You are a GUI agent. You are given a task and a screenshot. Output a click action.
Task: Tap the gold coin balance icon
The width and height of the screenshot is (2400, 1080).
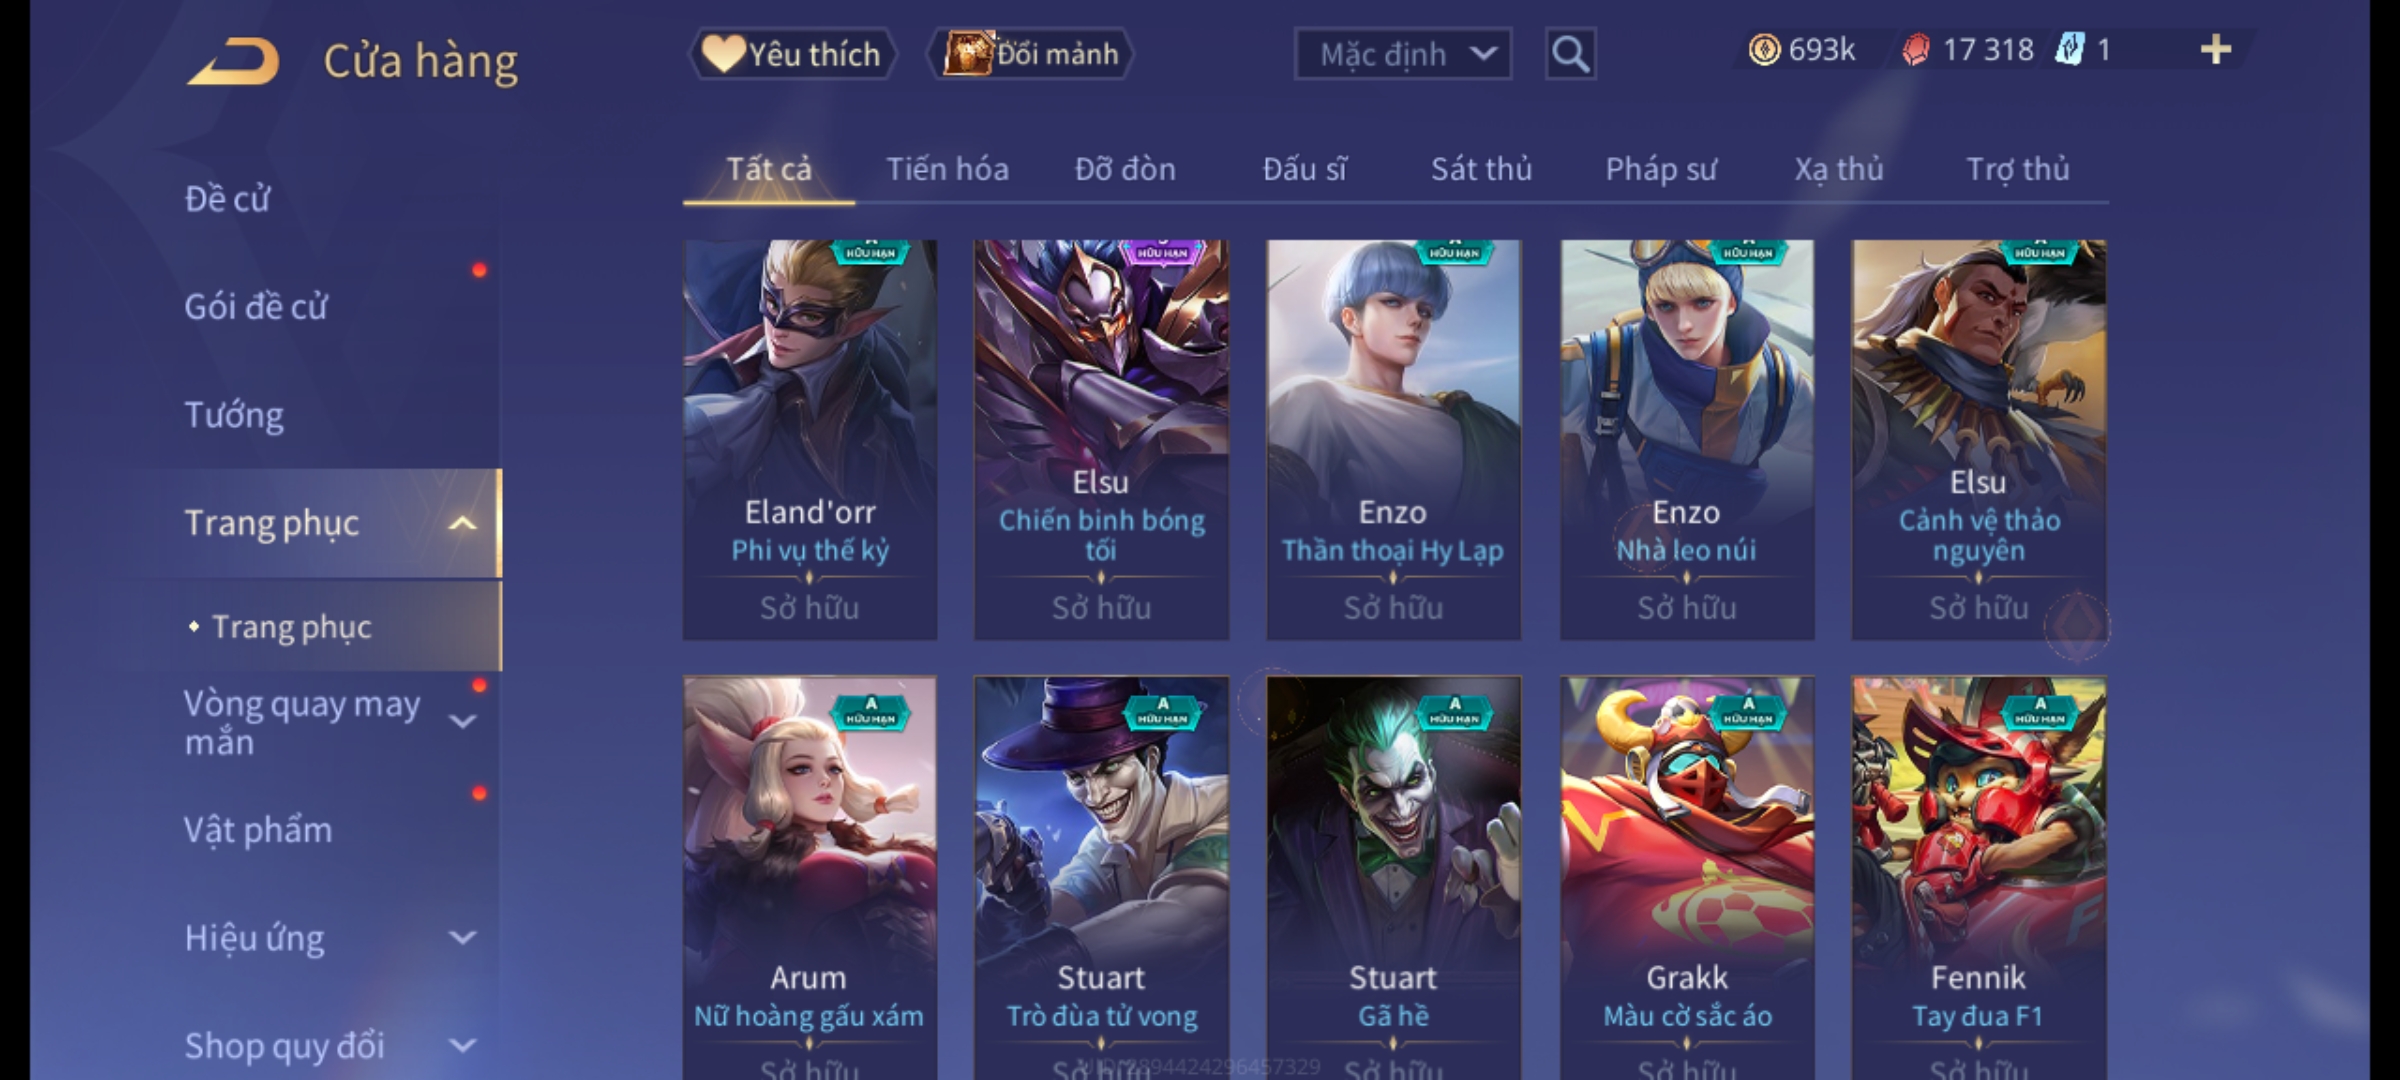pyautogui.click(x=1764, y=50)
